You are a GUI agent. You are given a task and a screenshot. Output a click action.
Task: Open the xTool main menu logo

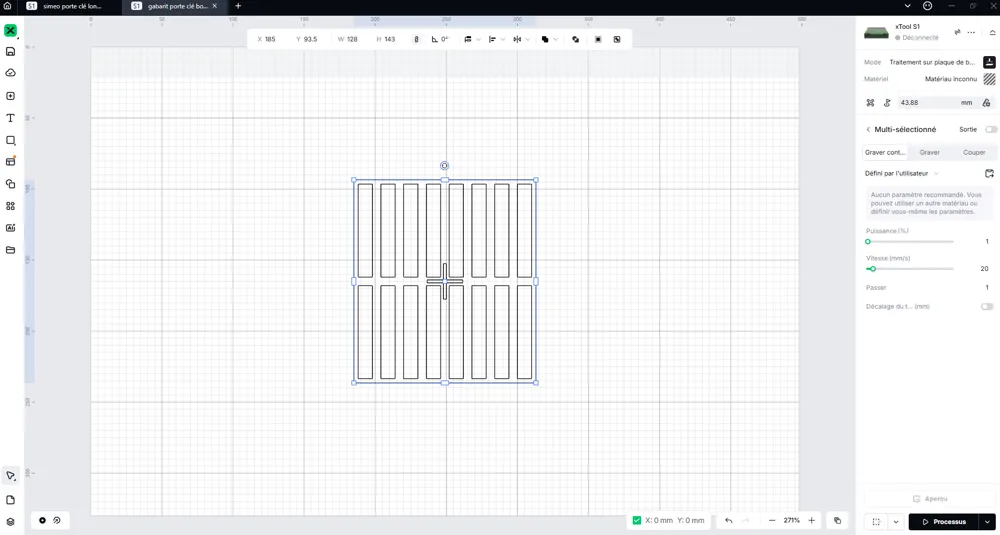[x=10, y=31]
